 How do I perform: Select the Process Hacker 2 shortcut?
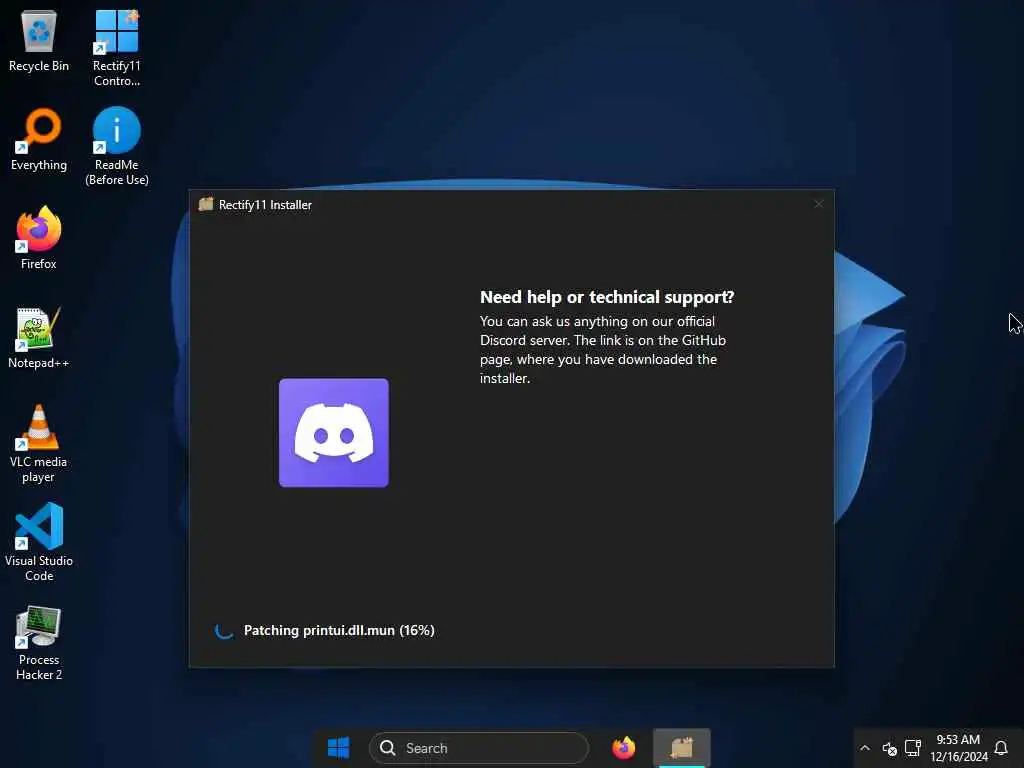click(x=39, y=643)
